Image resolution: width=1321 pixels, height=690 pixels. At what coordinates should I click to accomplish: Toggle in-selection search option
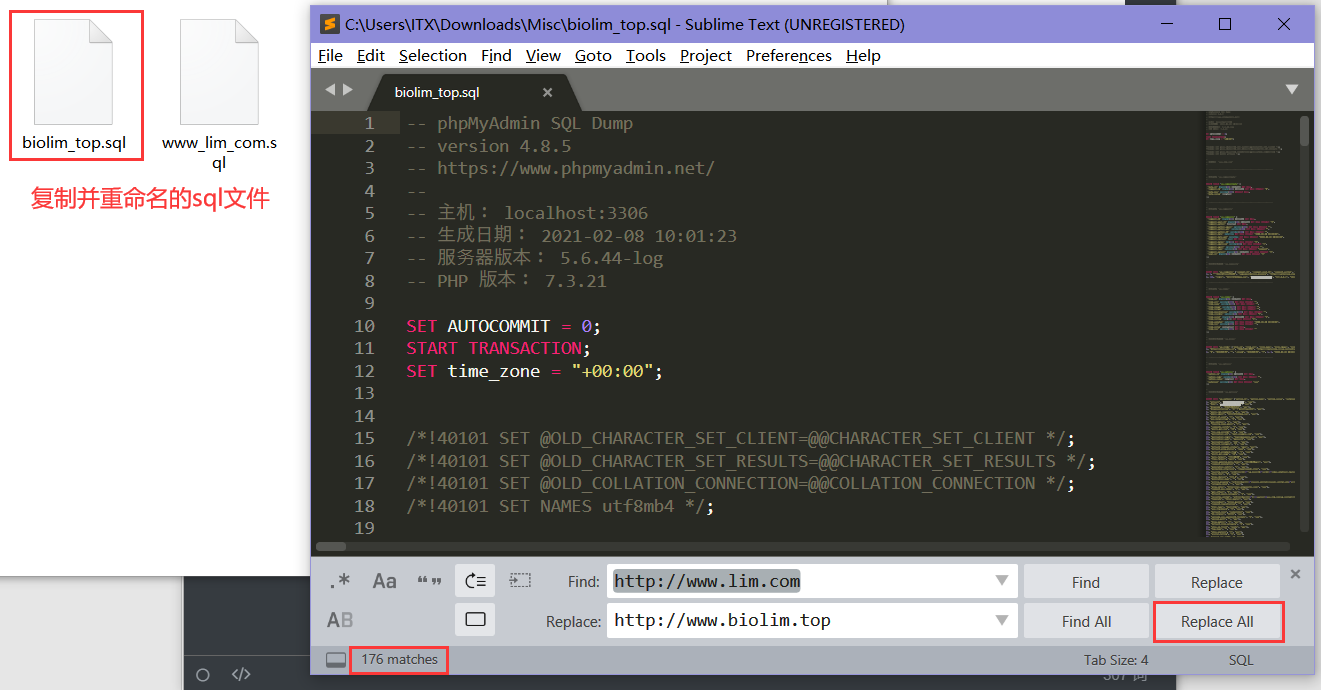pyautogui.click(x=520, y=581)
